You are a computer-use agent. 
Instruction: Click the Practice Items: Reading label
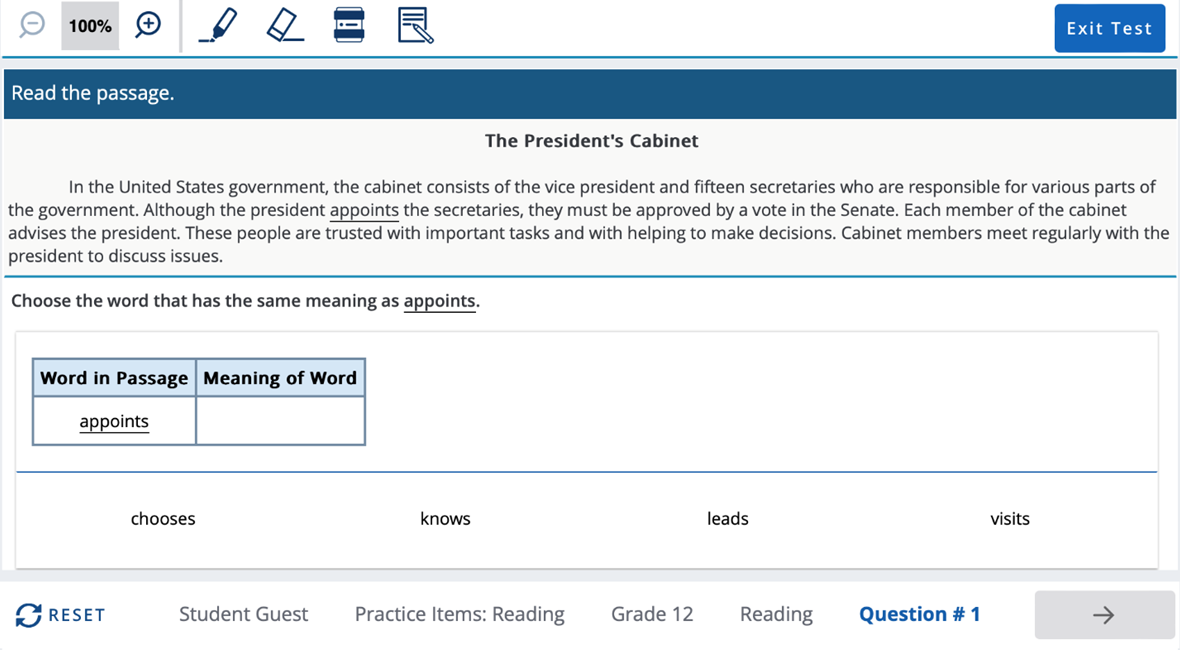click(x=459, y=614)
